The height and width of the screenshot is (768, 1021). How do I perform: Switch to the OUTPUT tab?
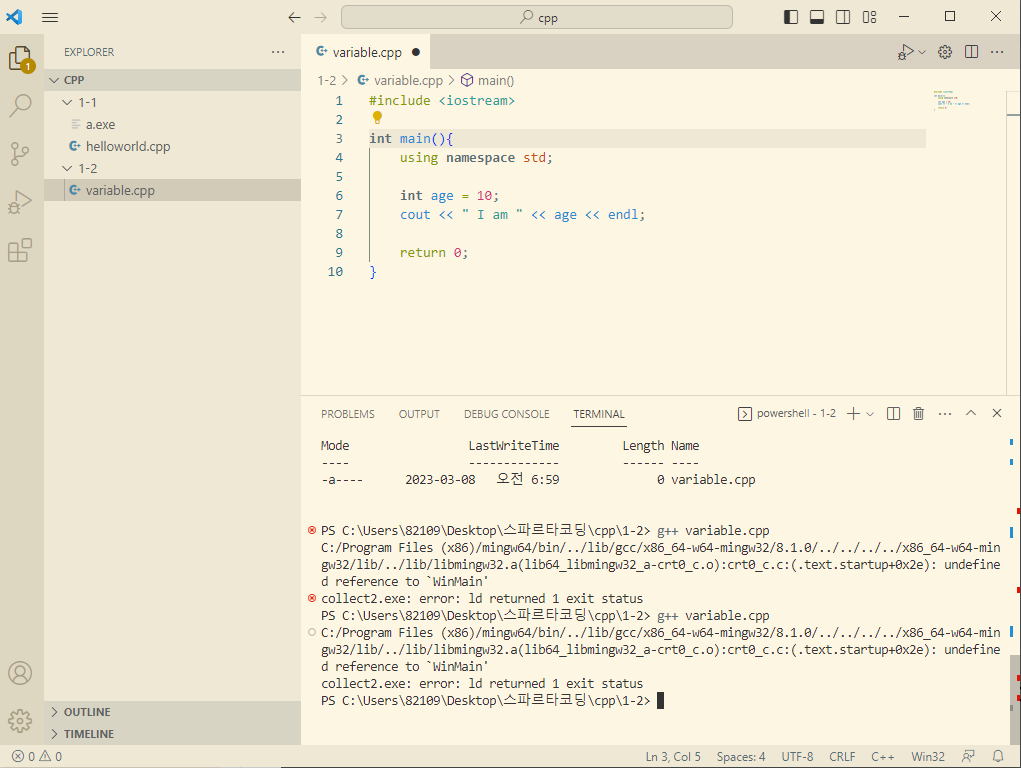[x=419, y=414]
